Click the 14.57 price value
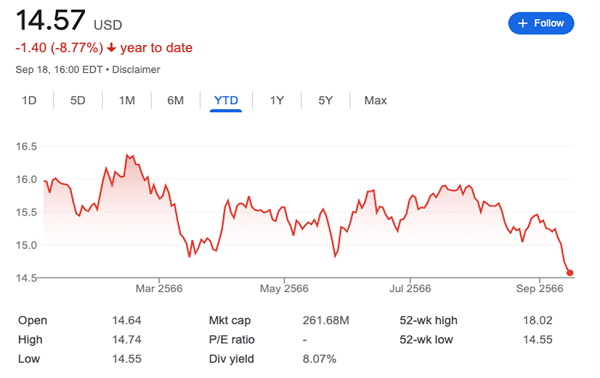Viewport: 600px width, 378px height. coord(50,20)
